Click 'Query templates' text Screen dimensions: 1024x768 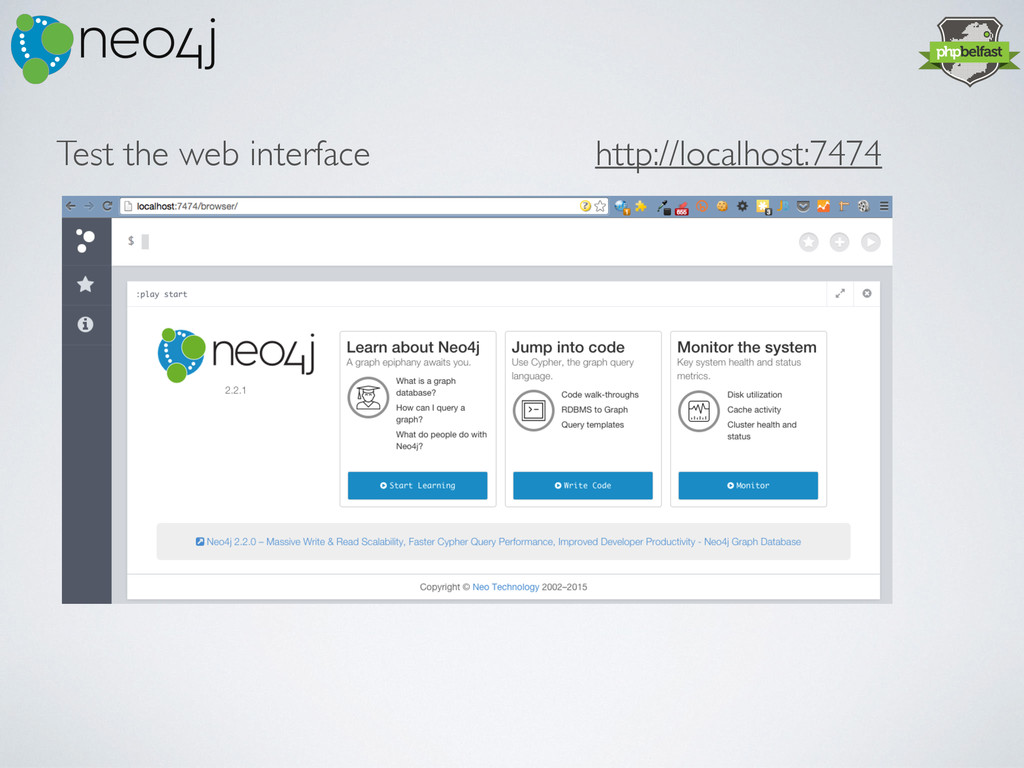coord(592,424)
